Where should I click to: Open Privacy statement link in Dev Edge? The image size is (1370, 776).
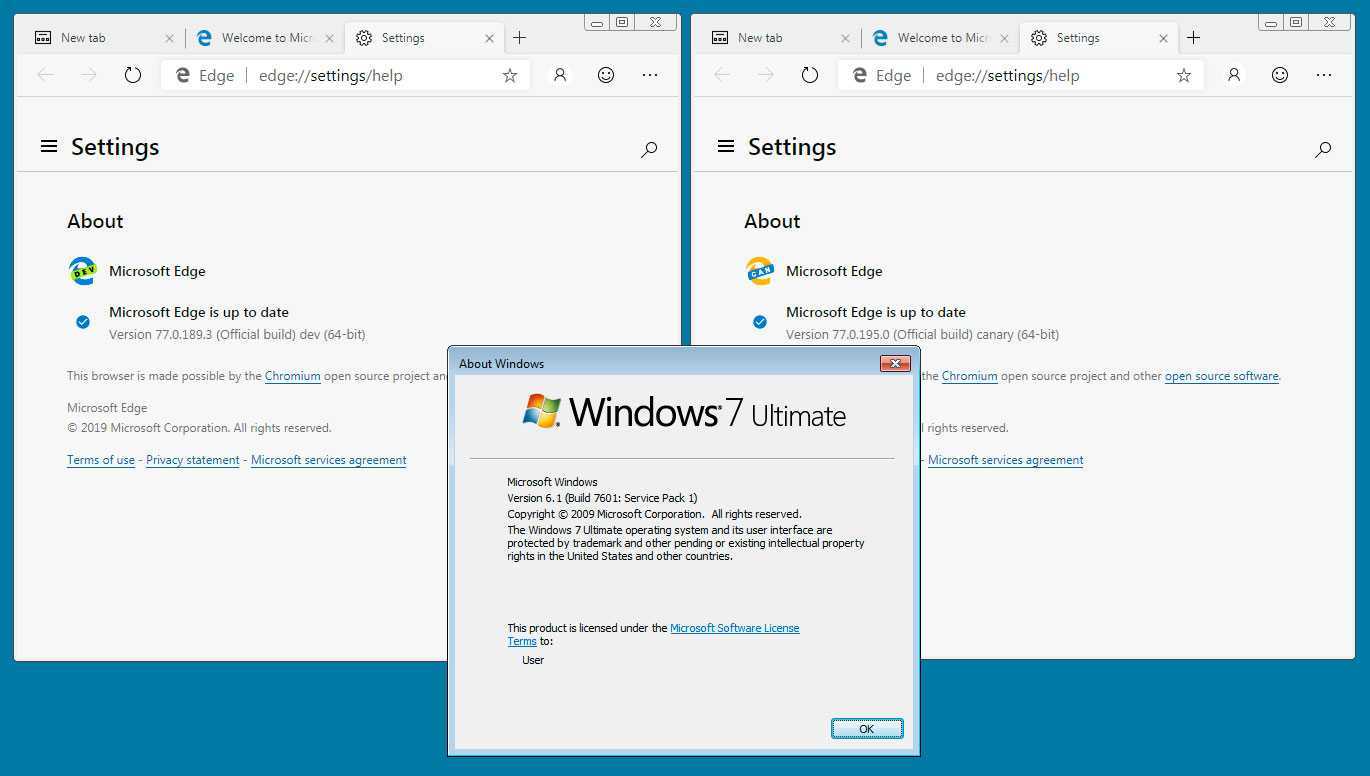pos(193,460)
